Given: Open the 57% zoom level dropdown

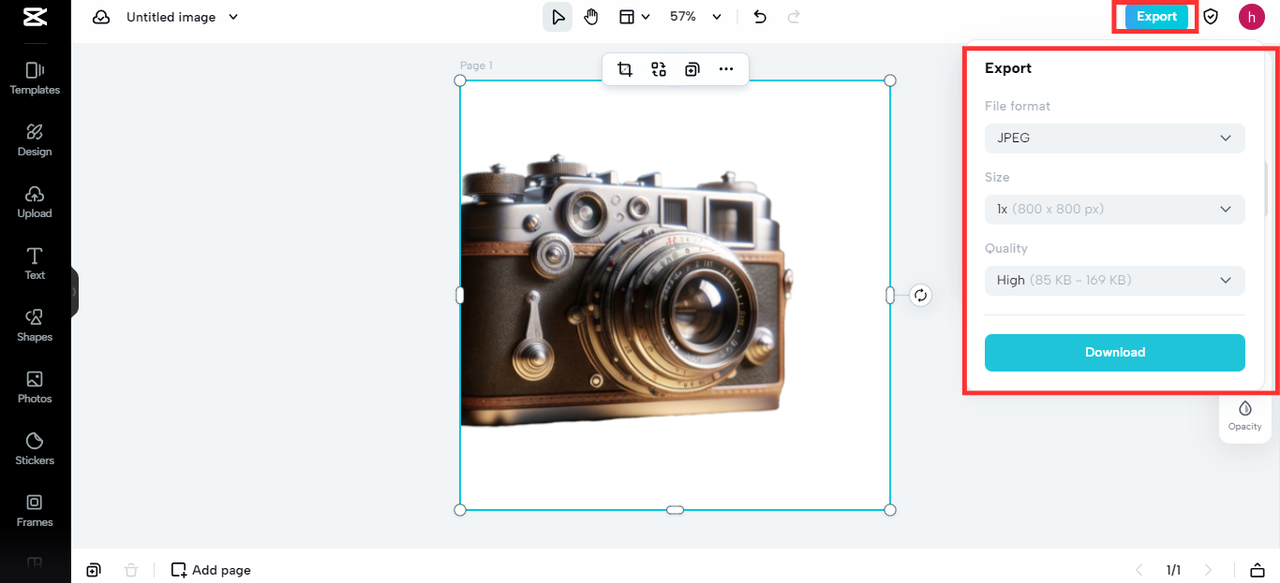Looking at the screenshot, I should 696,17.
